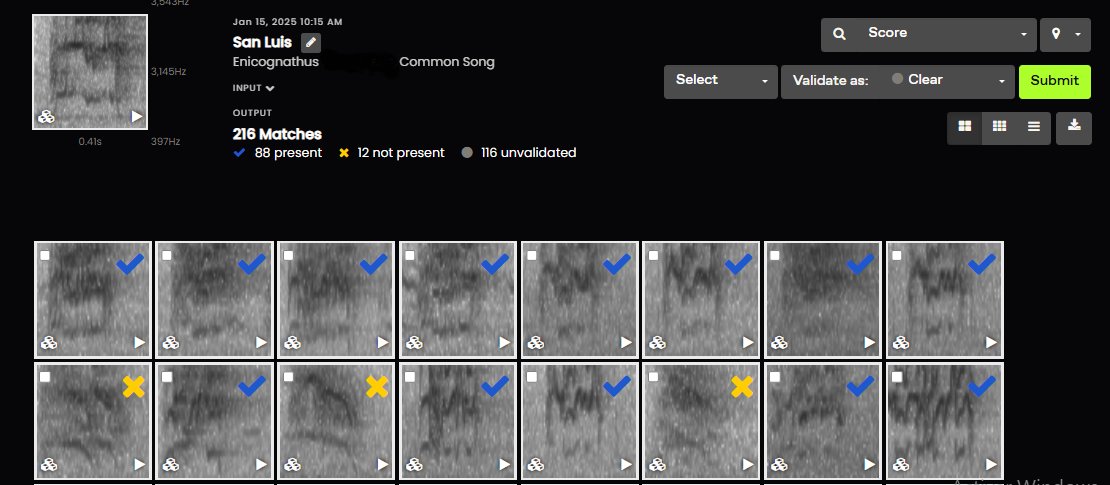Click blue checkmark on second row eighth match
Screen dimensions: 1110x485
pyautogui.click(x=982, y=386)
